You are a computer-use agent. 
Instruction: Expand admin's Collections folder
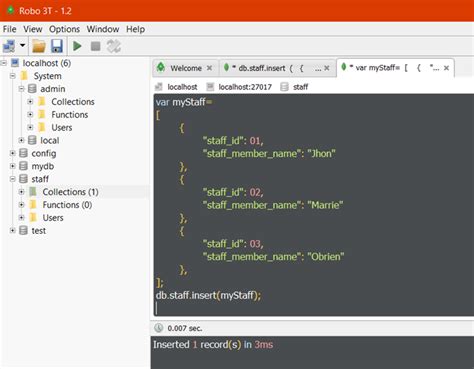point(30,102)
